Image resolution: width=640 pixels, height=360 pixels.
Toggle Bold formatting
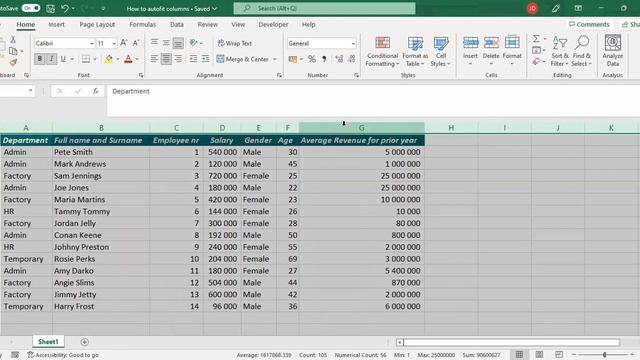tap(40, 59)
